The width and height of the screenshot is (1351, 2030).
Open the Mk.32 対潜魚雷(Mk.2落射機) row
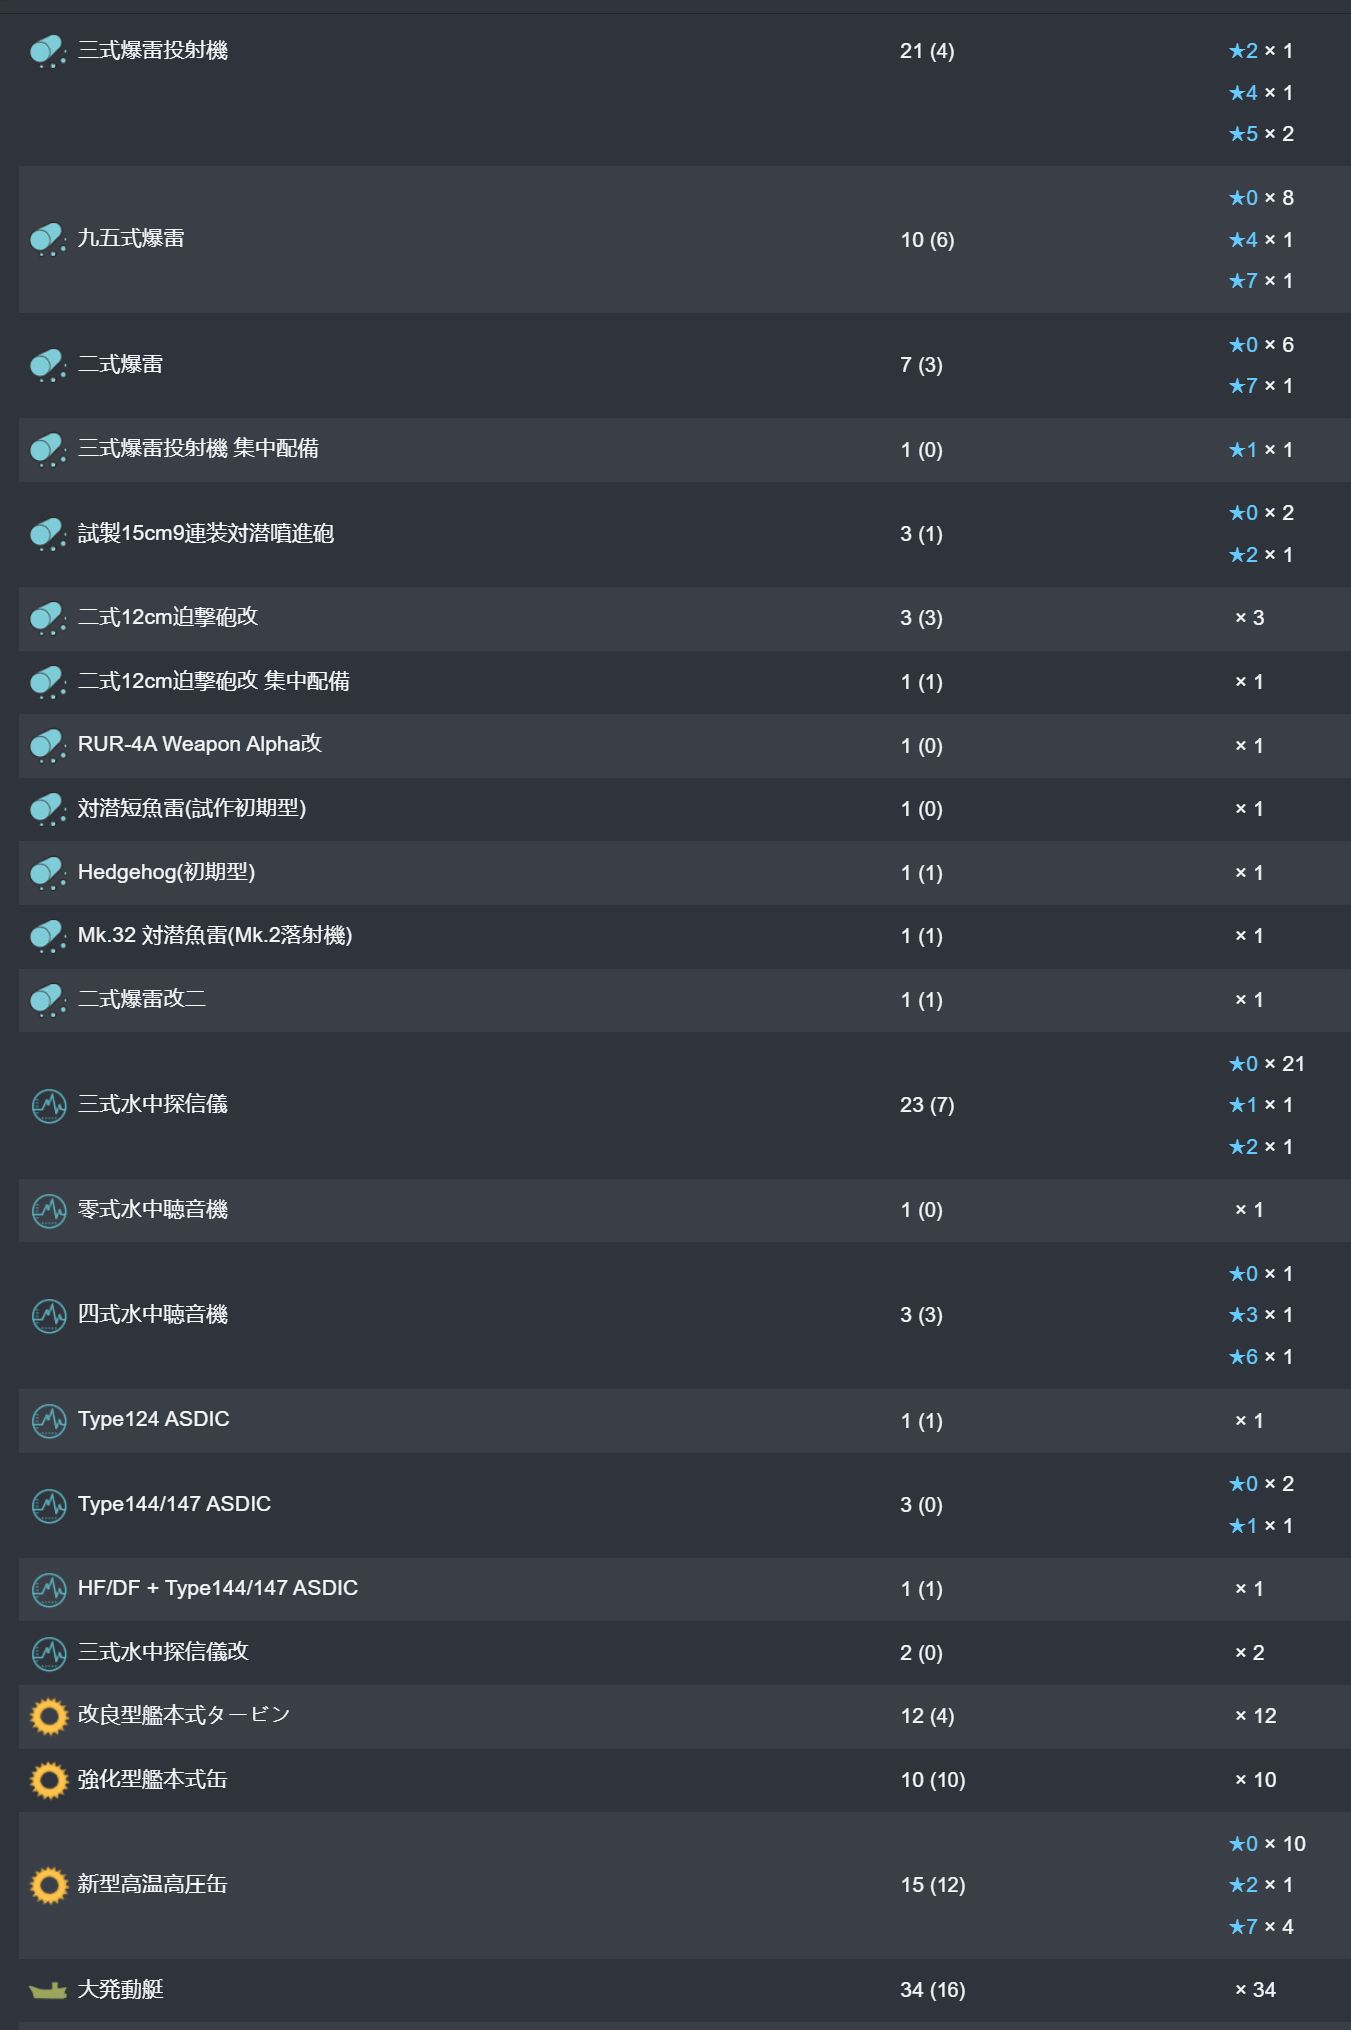(684, 937)
